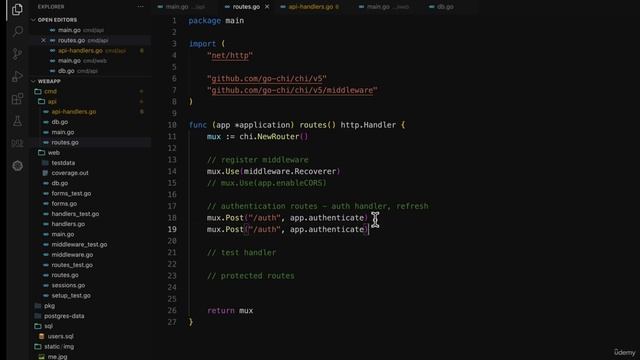Close routes.go from the Open Editors list

click(43, 40)
